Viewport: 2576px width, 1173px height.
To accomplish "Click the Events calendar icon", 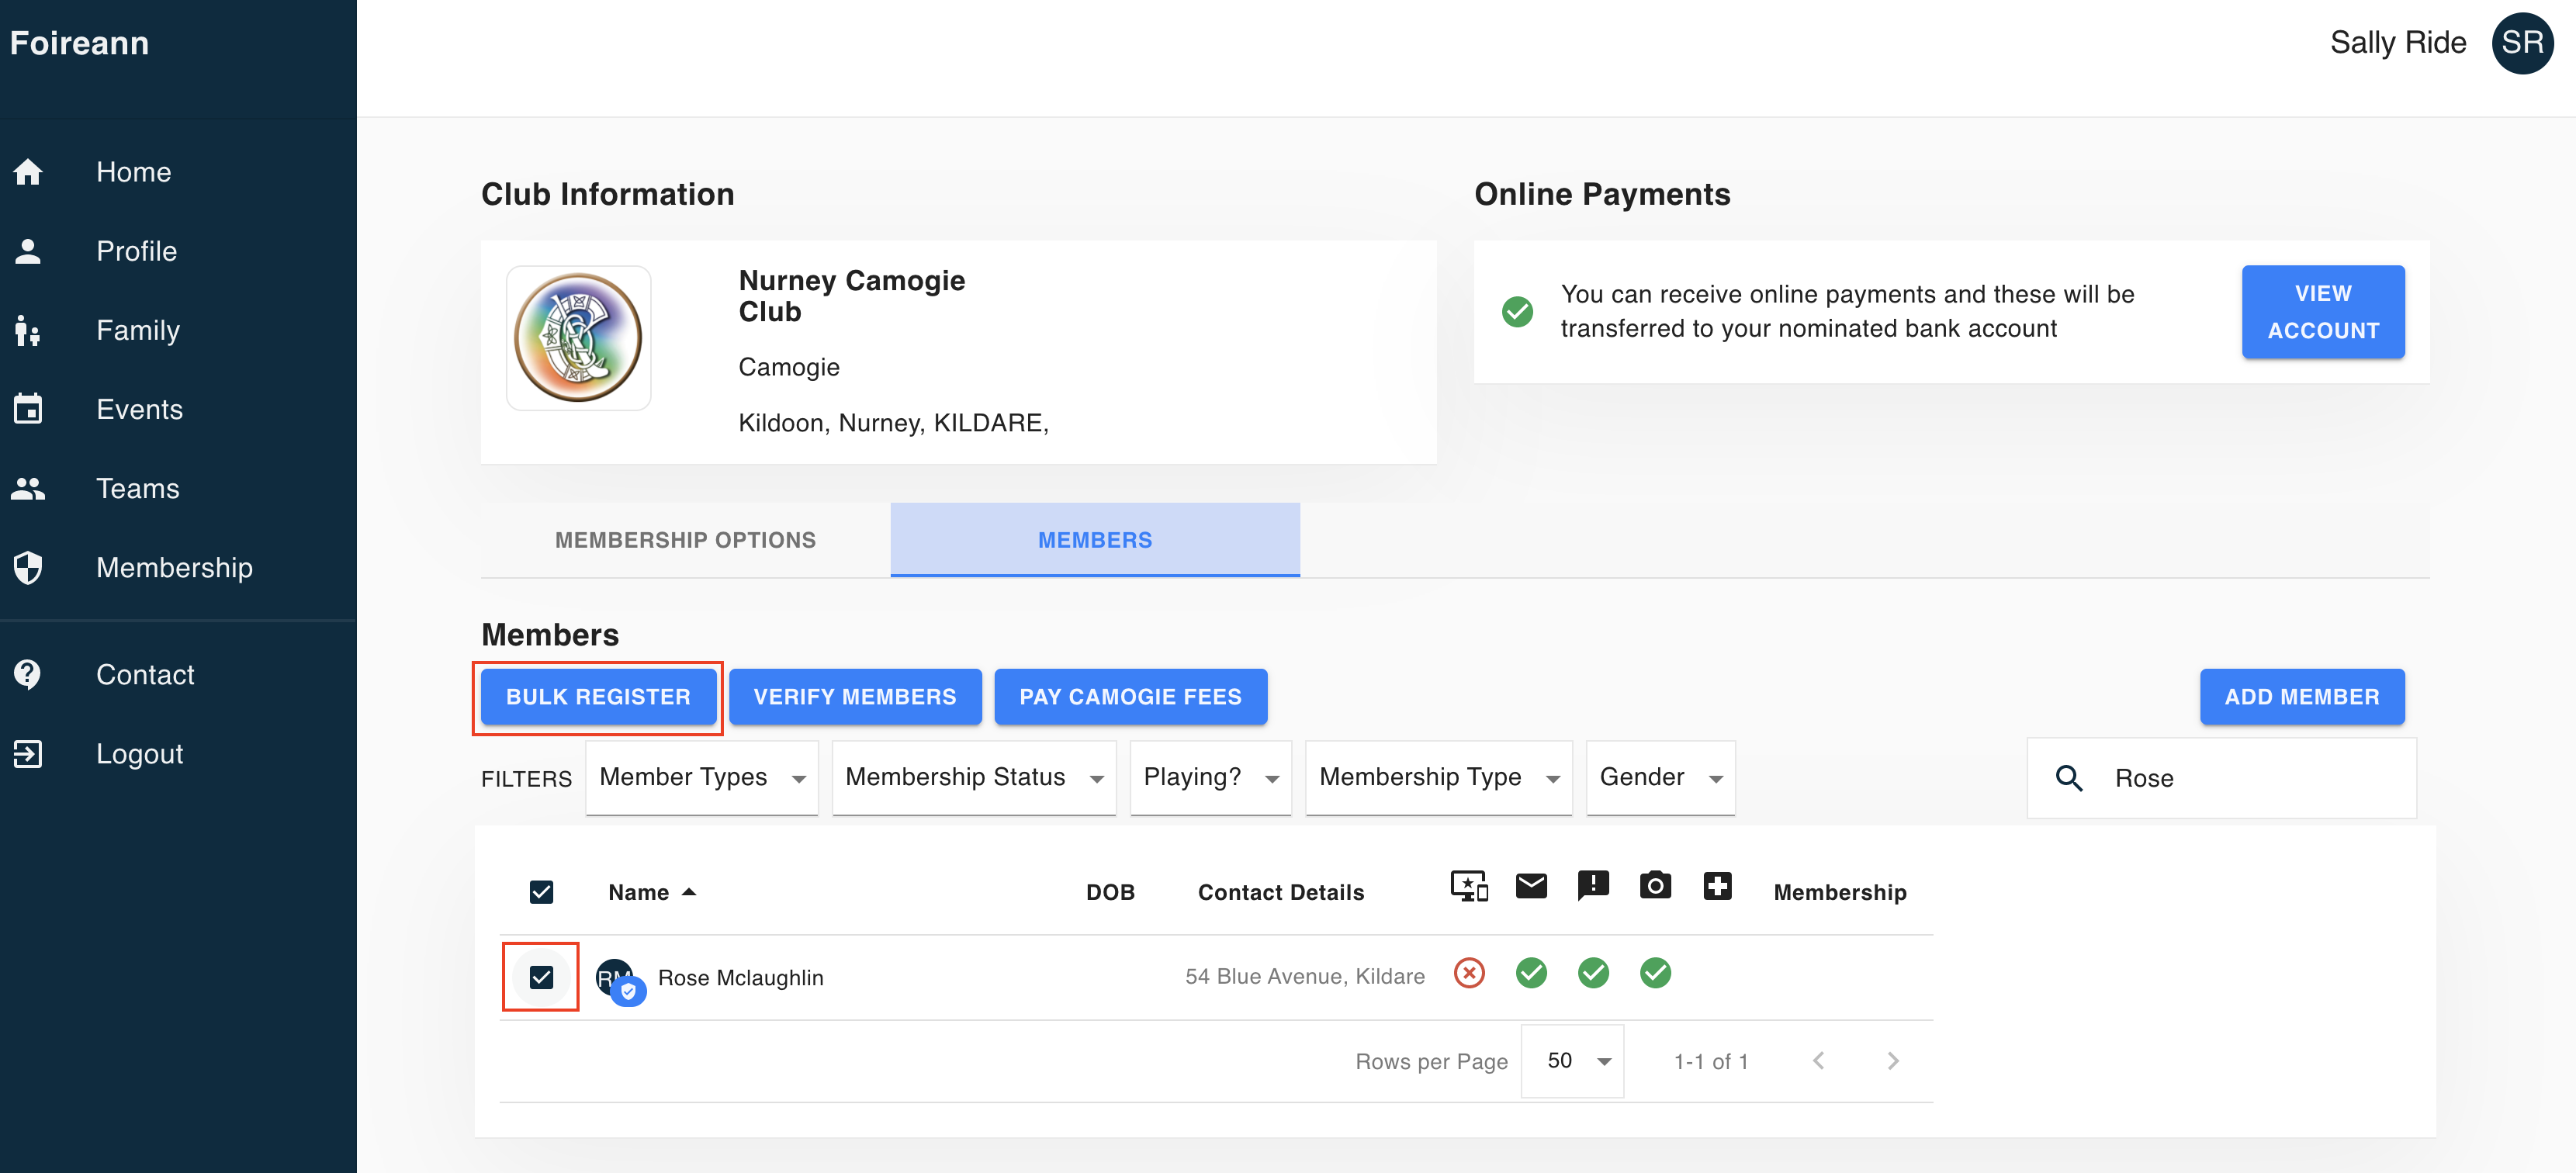I will pyautogui.click(x=28, y=409).
